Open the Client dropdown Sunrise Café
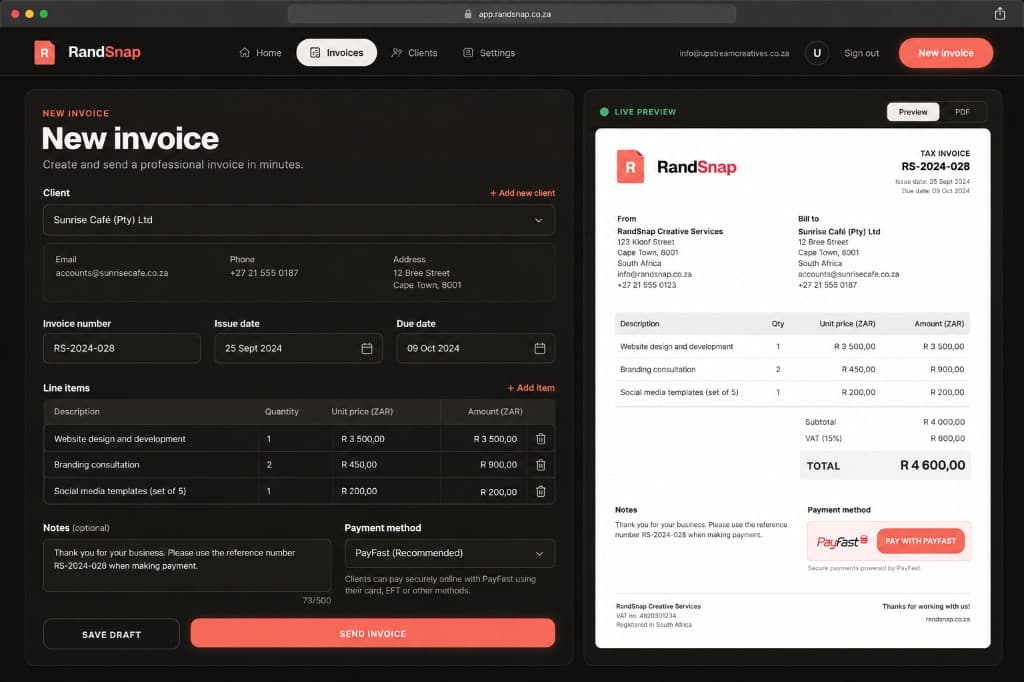Viewport: 1024px width, 682px height. click(299, 220)
